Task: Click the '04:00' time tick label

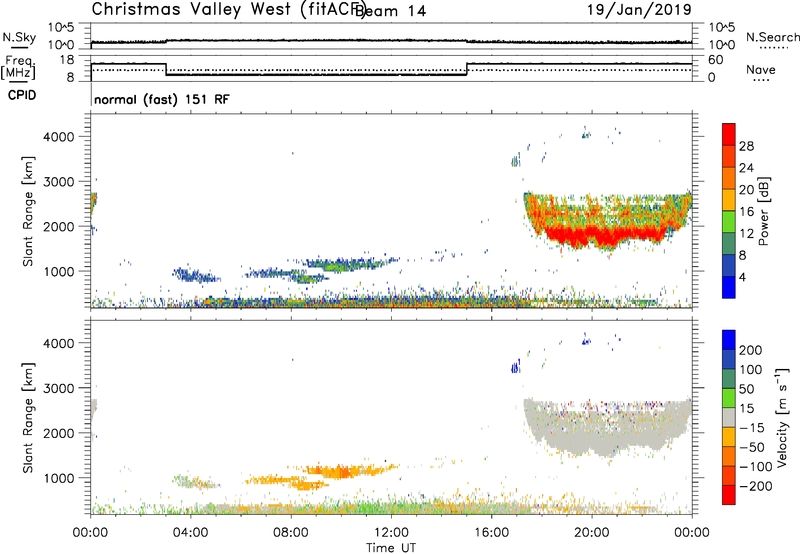Action: [190, 533]
